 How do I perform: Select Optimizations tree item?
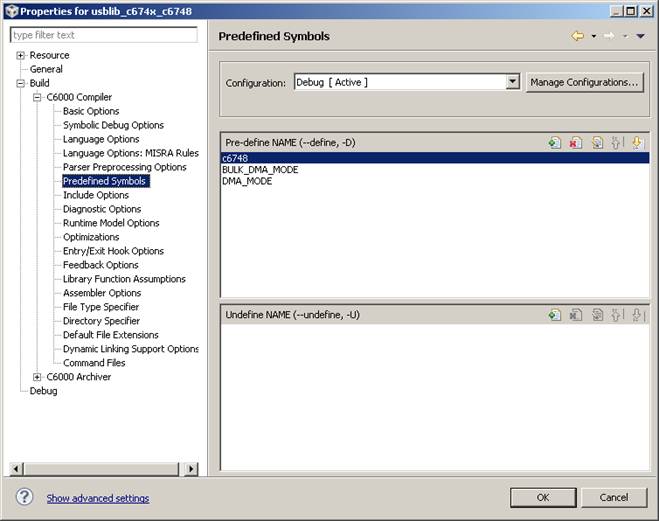[x=91, y=237]
